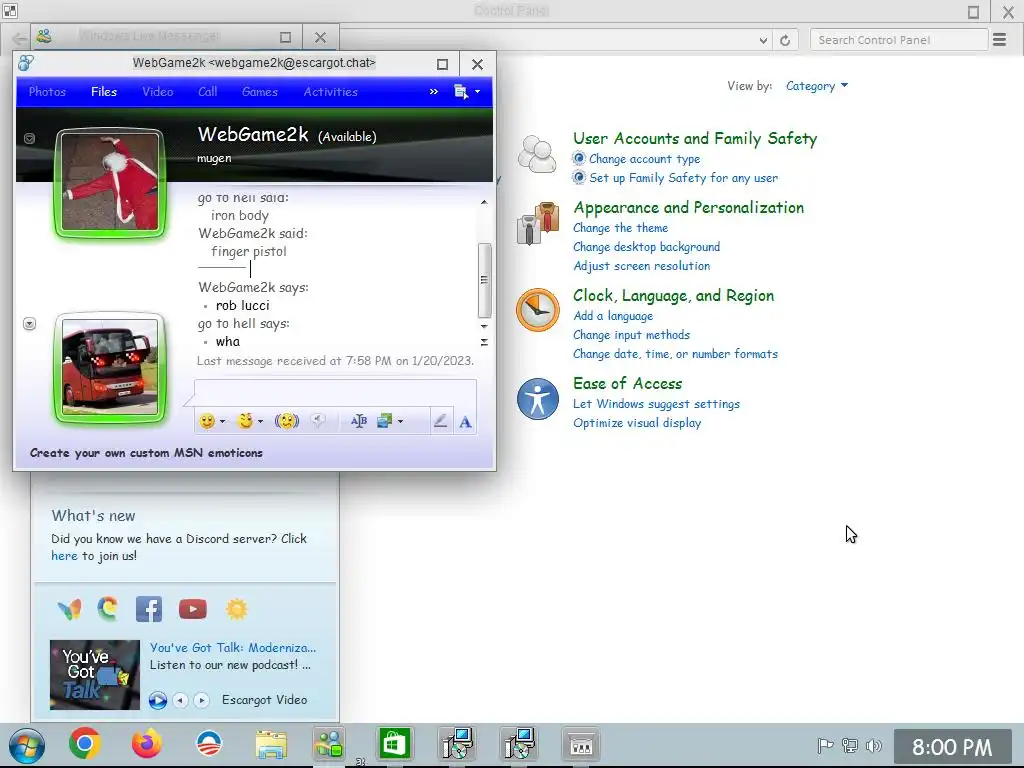This screenshot has width=1024, height=768.
Task: Click the chat scrollbar up arrow
Action: click(x=484, y=202)
